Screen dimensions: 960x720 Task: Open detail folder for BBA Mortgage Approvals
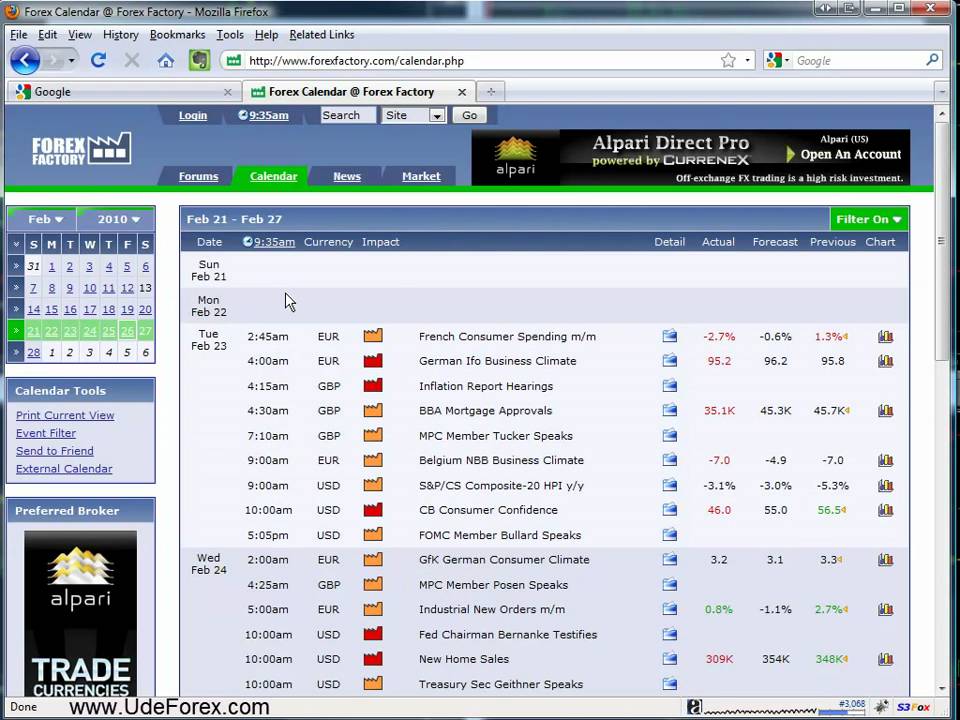click(670, 410)
